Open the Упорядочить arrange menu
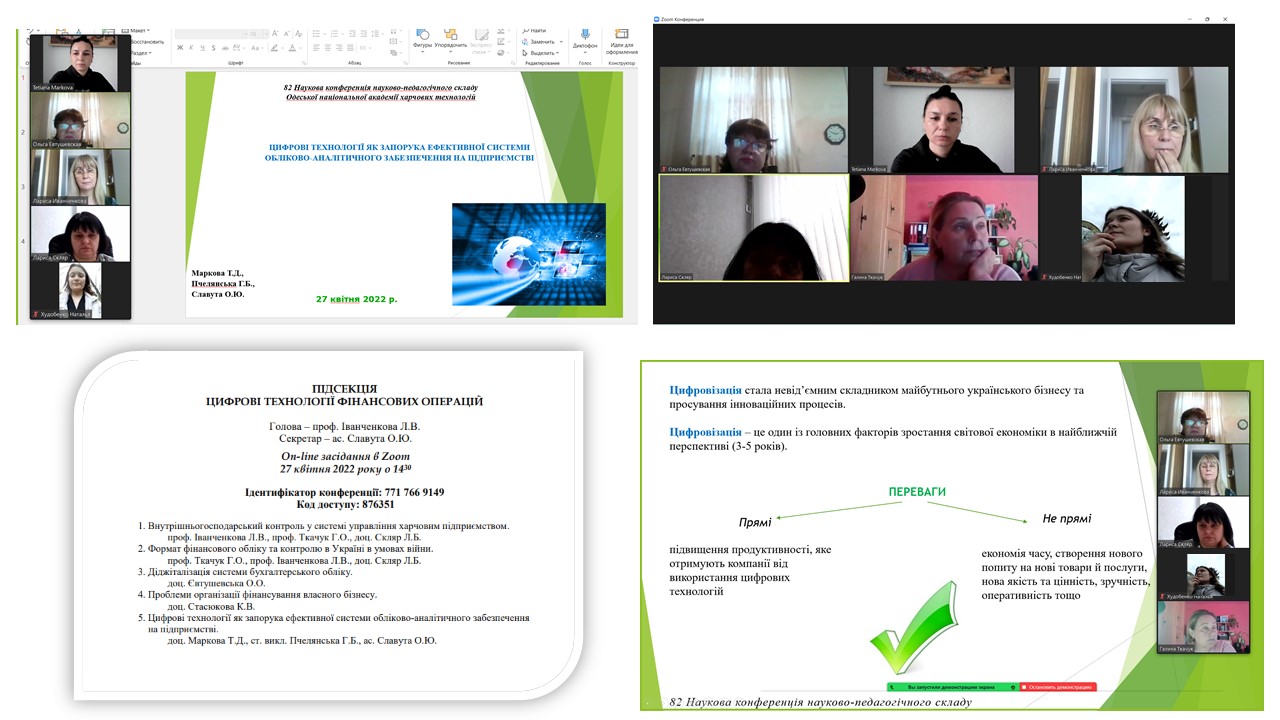The image size is (1280, 720). (x=451, y=41)
